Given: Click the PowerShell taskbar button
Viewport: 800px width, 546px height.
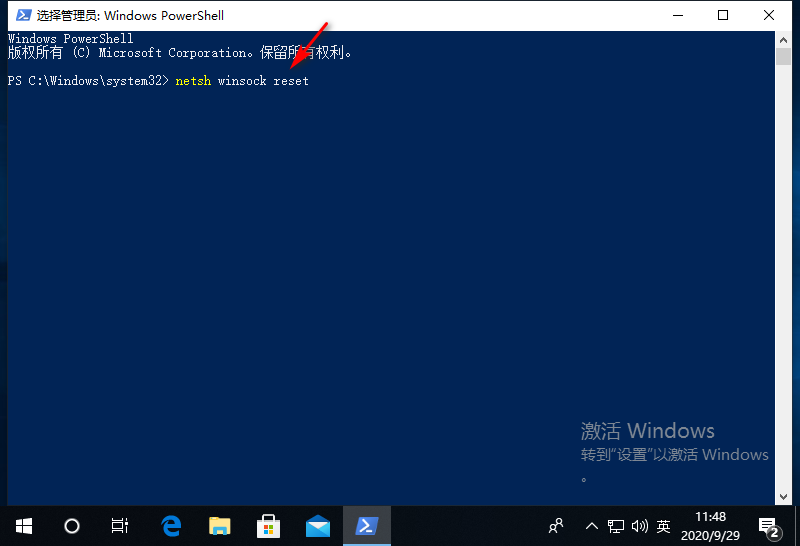Looking at the screenshot, I should 366,525.
